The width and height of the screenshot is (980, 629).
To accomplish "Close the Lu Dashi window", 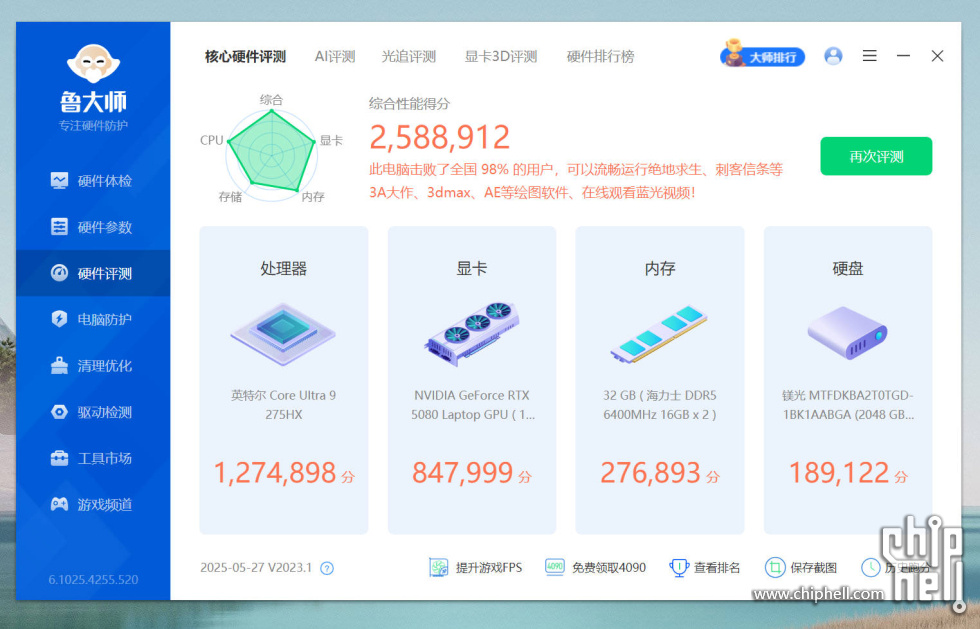I will (937, 56).
